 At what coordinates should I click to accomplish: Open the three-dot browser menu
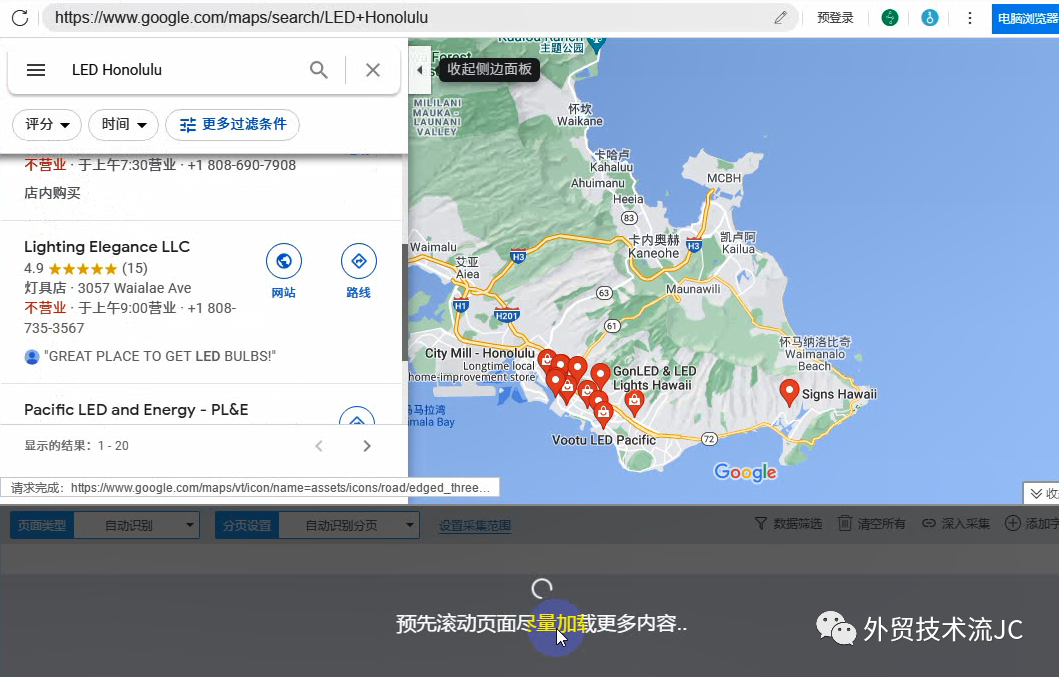(x=970, y=18)
